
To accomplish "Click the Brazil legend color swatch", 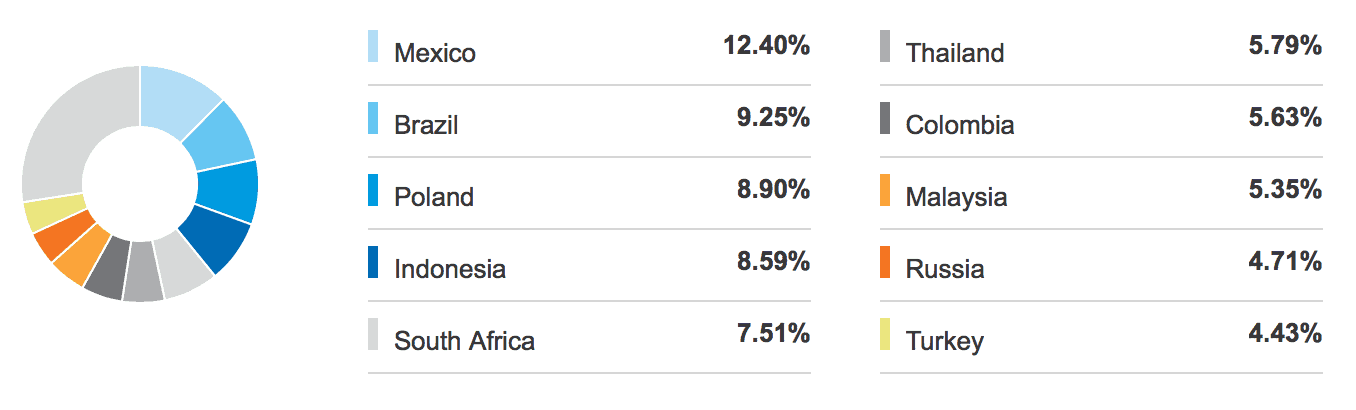I will tap(373, 118).
